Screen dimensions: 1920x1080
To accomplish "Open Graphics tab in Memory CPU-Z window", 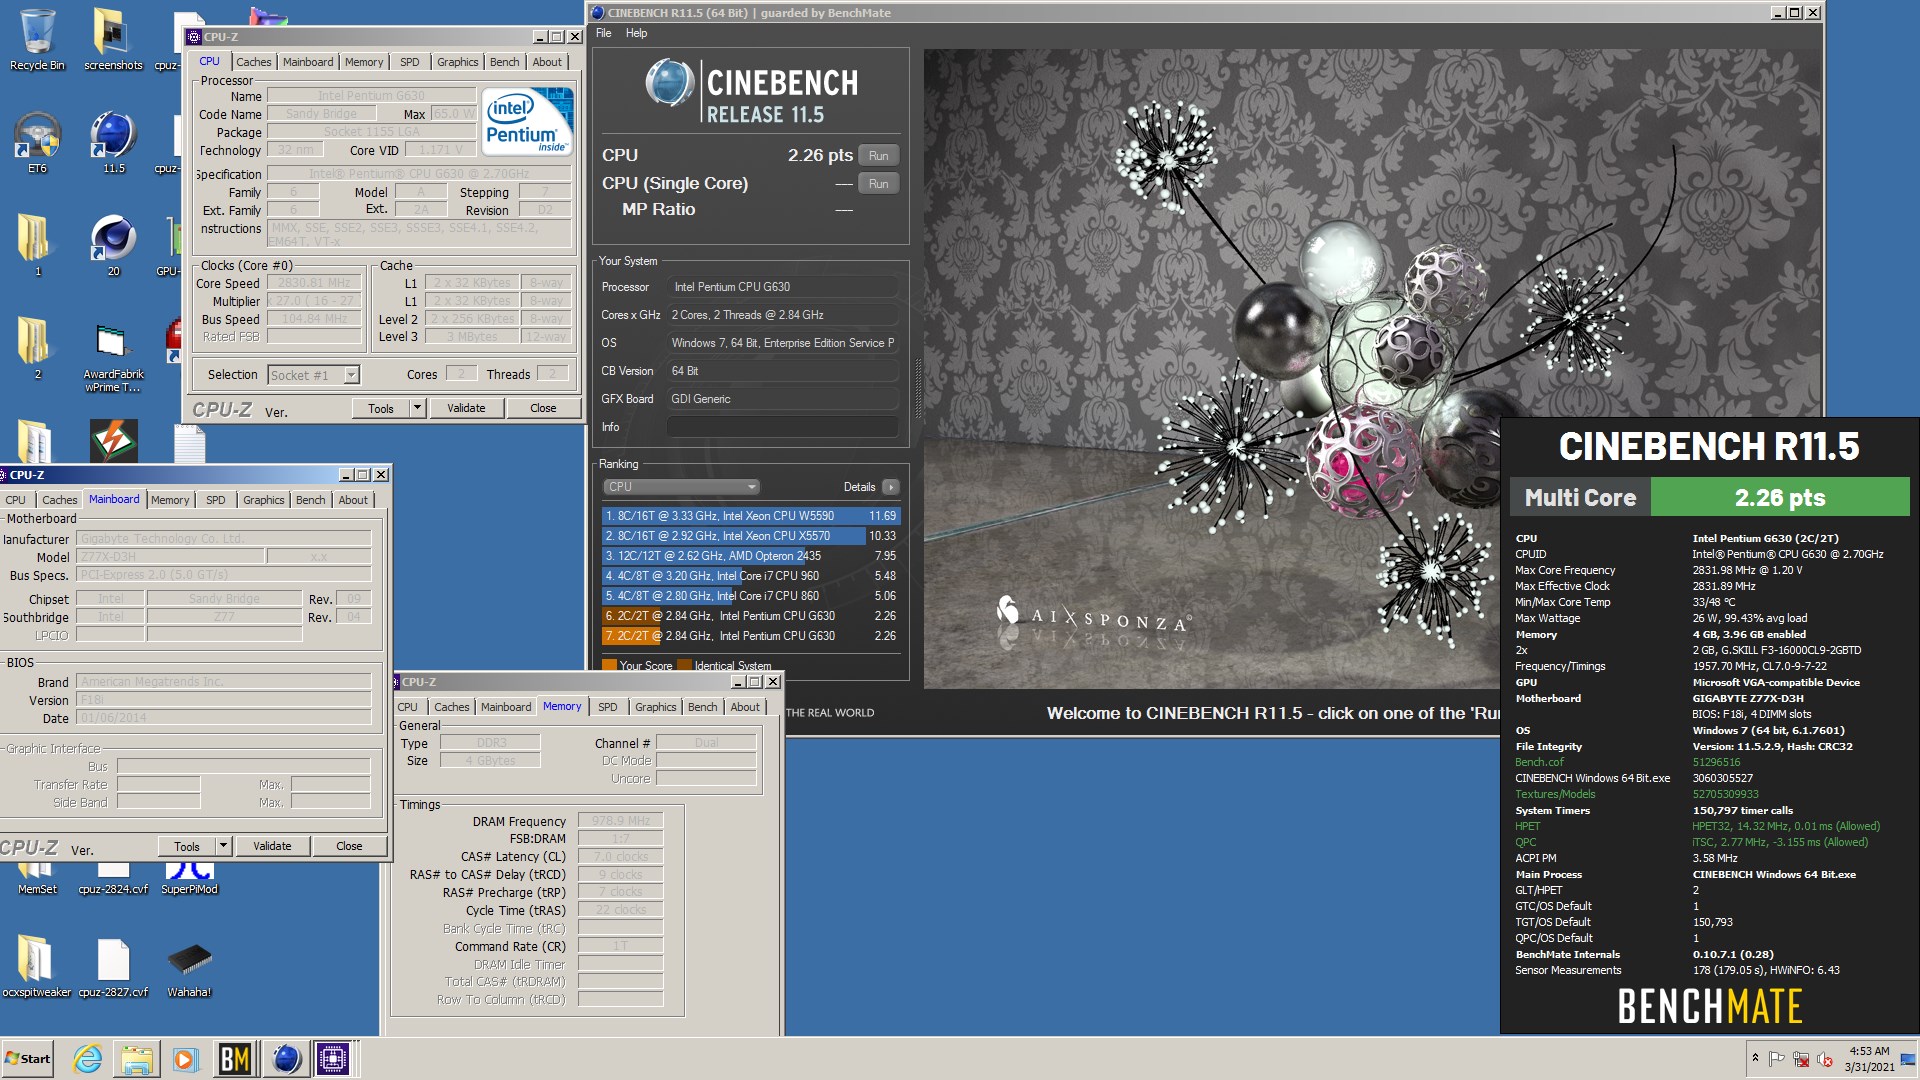I will [x=655, y=707].
